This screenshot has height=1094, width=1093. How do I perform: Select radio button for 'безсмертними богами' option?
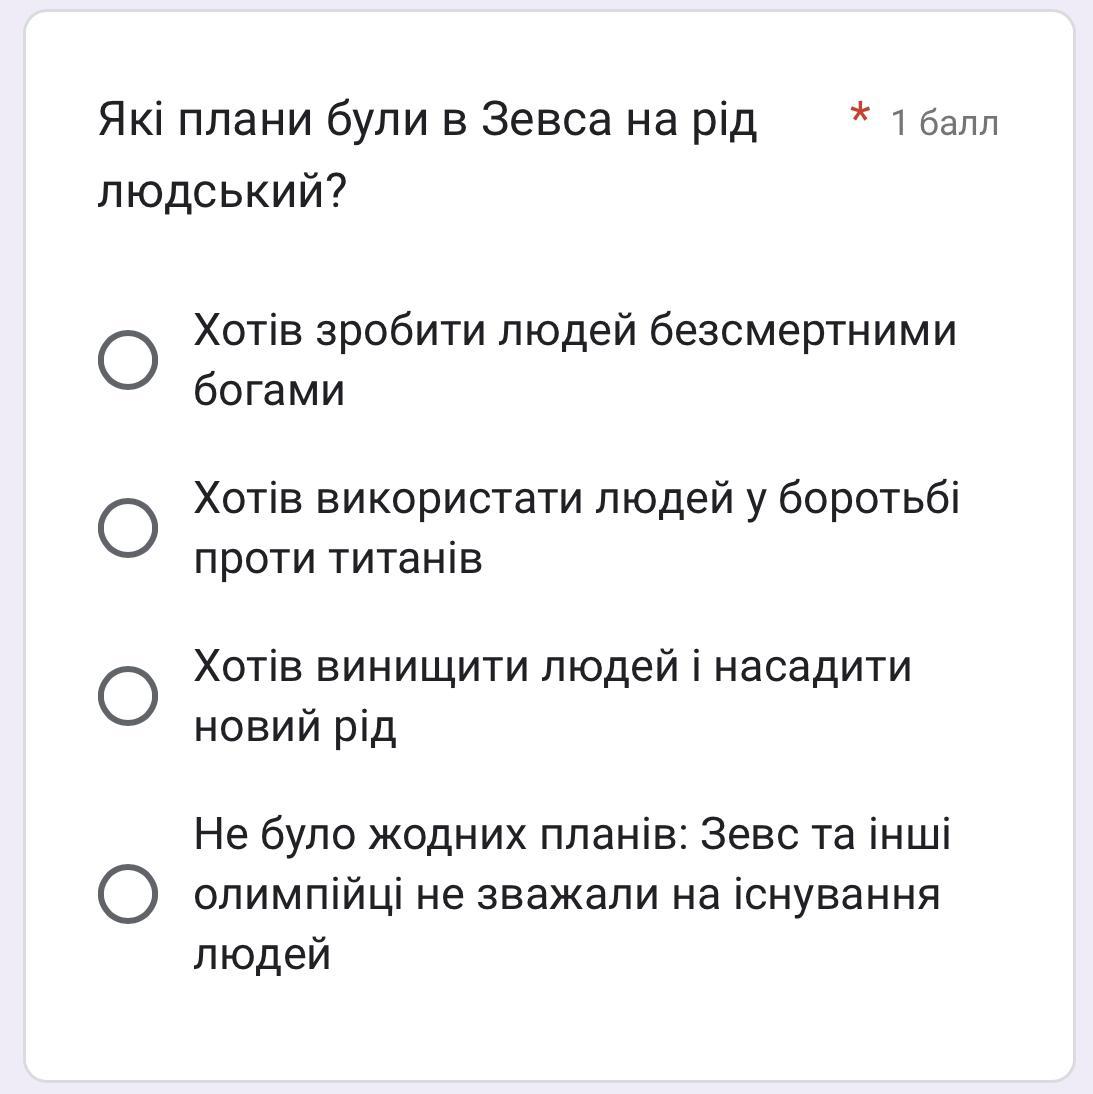(128, 360)
